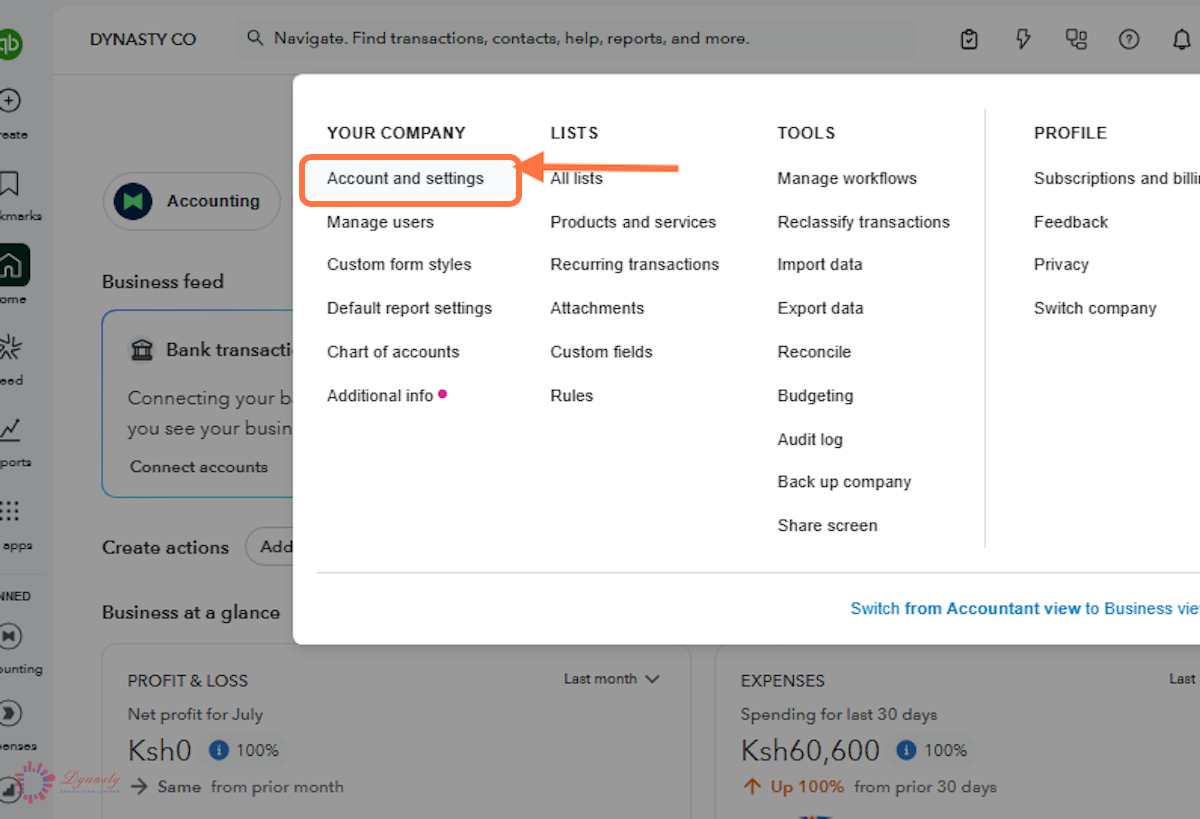Click the devices icon in header
The height and width of the screenshot is (819, 1200).
[1076, 39]
